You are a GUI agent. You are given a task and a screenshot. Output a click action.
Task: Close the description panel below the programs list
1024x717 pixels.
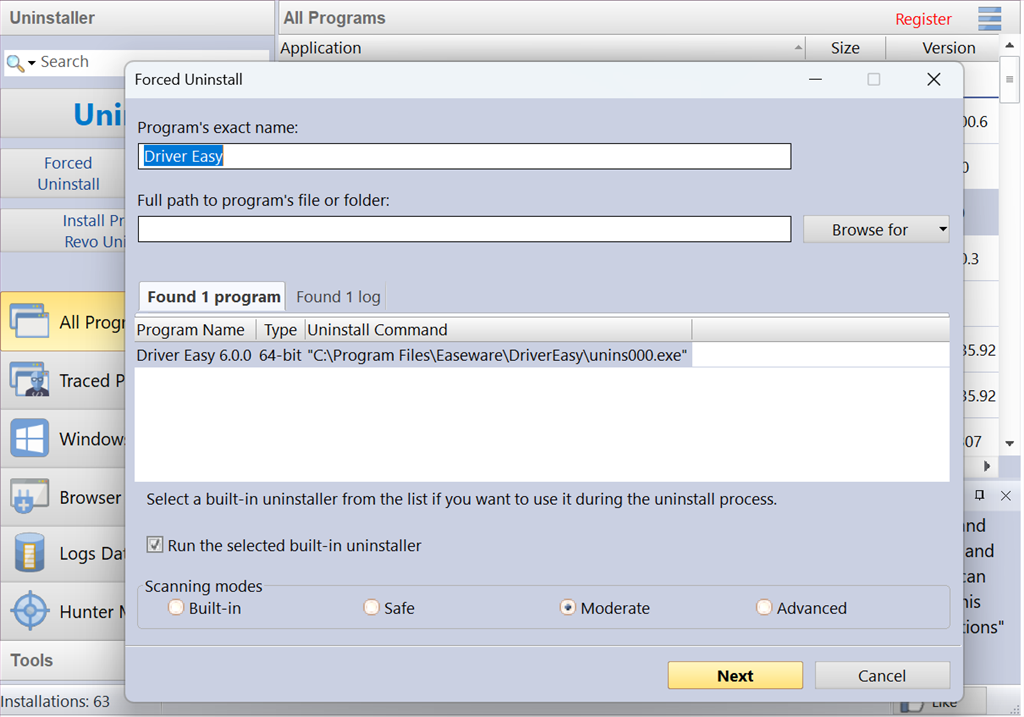pos(1006,496)
